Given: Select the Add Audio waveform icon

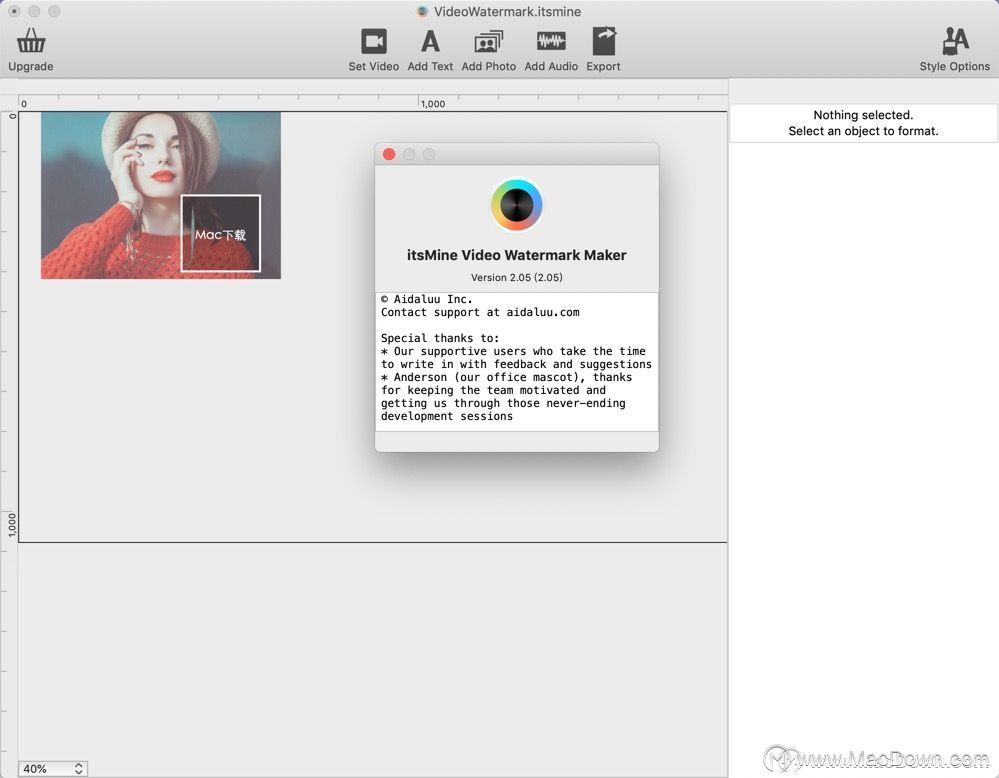Looking at the screenshot, I should 551,41.
